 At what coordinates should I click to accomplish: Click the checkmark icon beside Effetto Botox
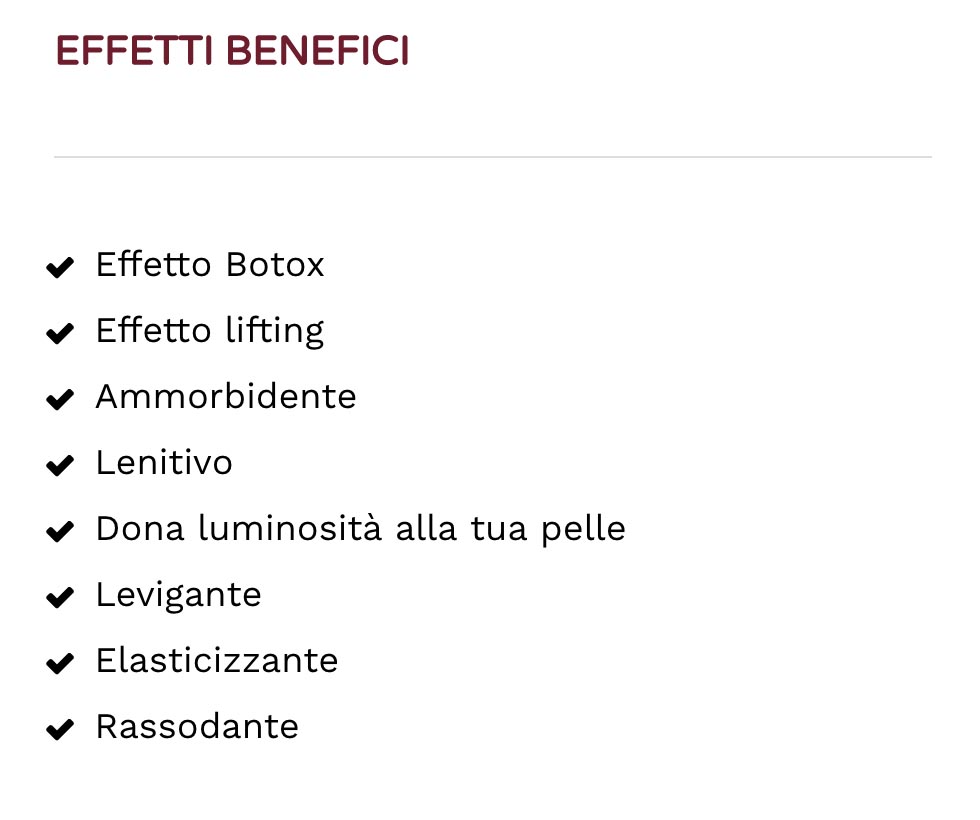(60, 268)
